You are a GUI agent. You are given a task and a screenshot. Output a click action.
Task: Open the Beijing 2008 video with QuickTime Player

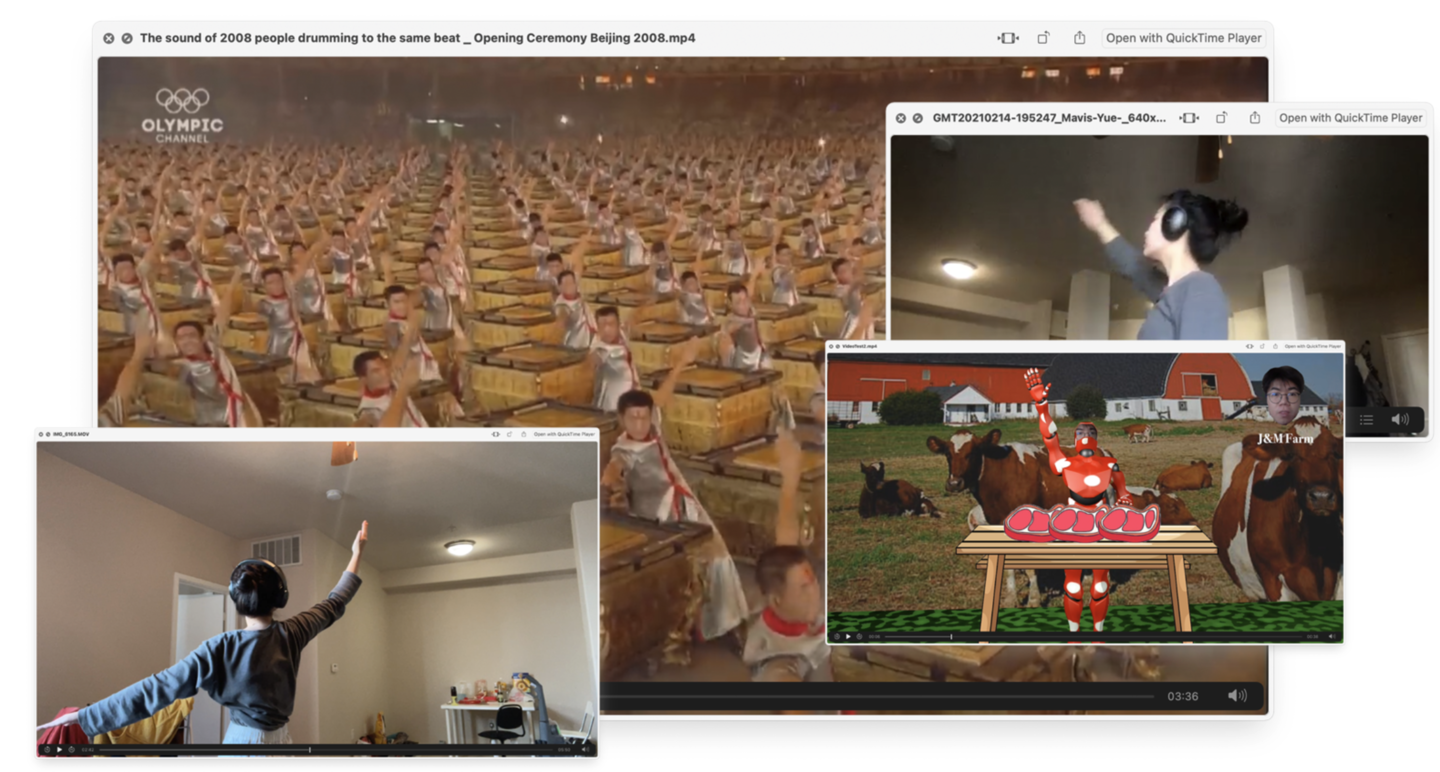click(1183, 38)
